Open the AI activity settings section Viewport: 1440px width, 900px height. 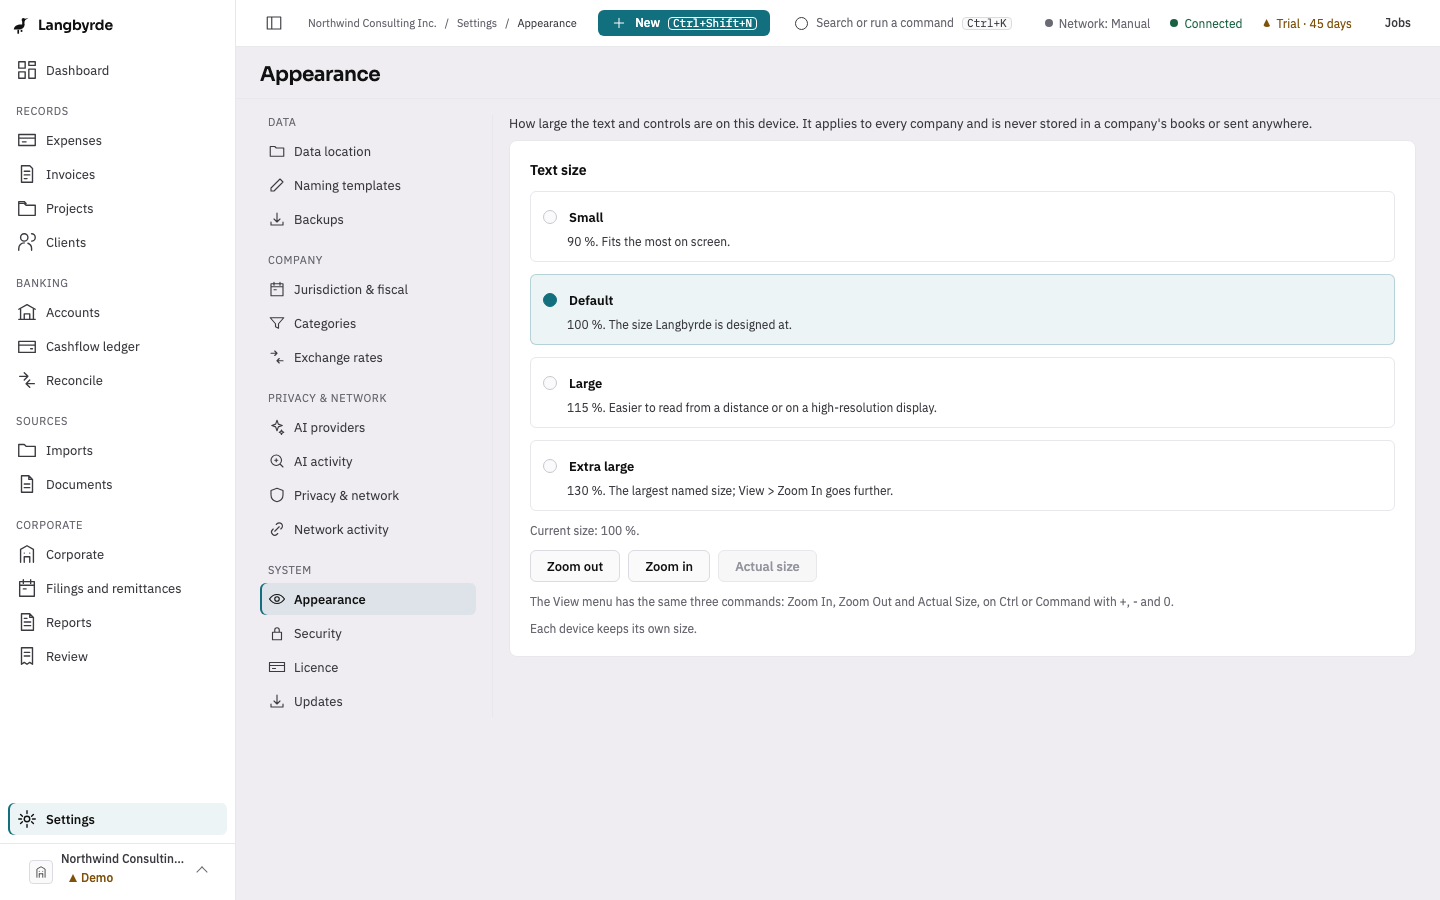coord(368,461)
